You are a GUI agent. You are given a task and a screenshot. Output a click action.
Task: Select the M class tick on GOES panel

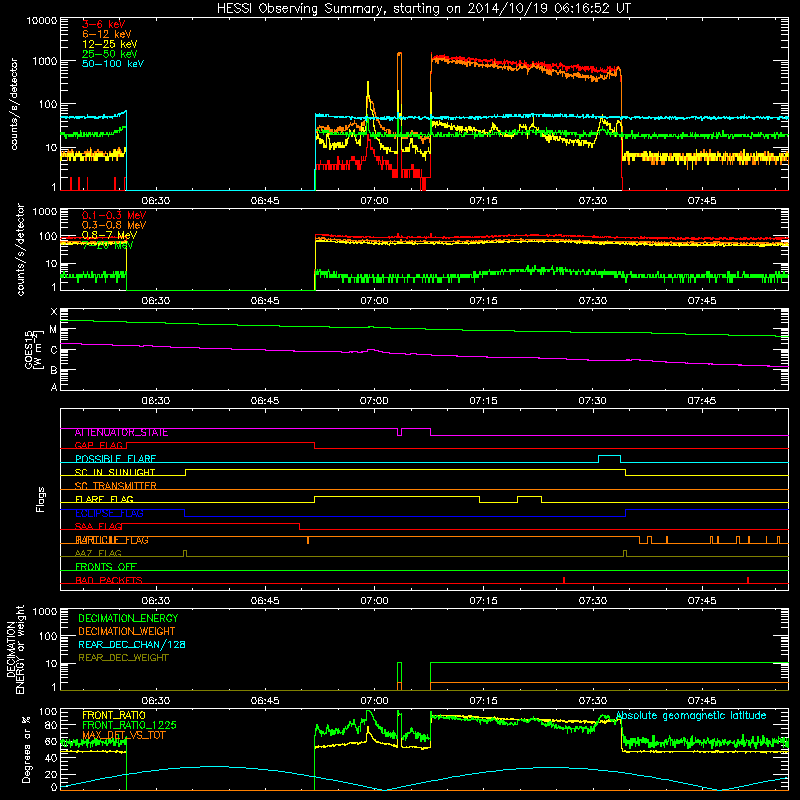pos(53,330)
